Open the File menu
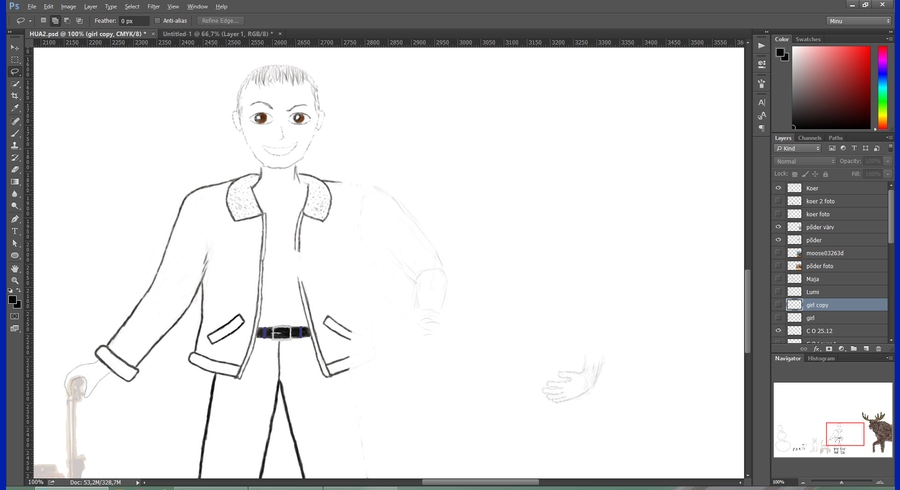900x490 pixels. [32, 7]
